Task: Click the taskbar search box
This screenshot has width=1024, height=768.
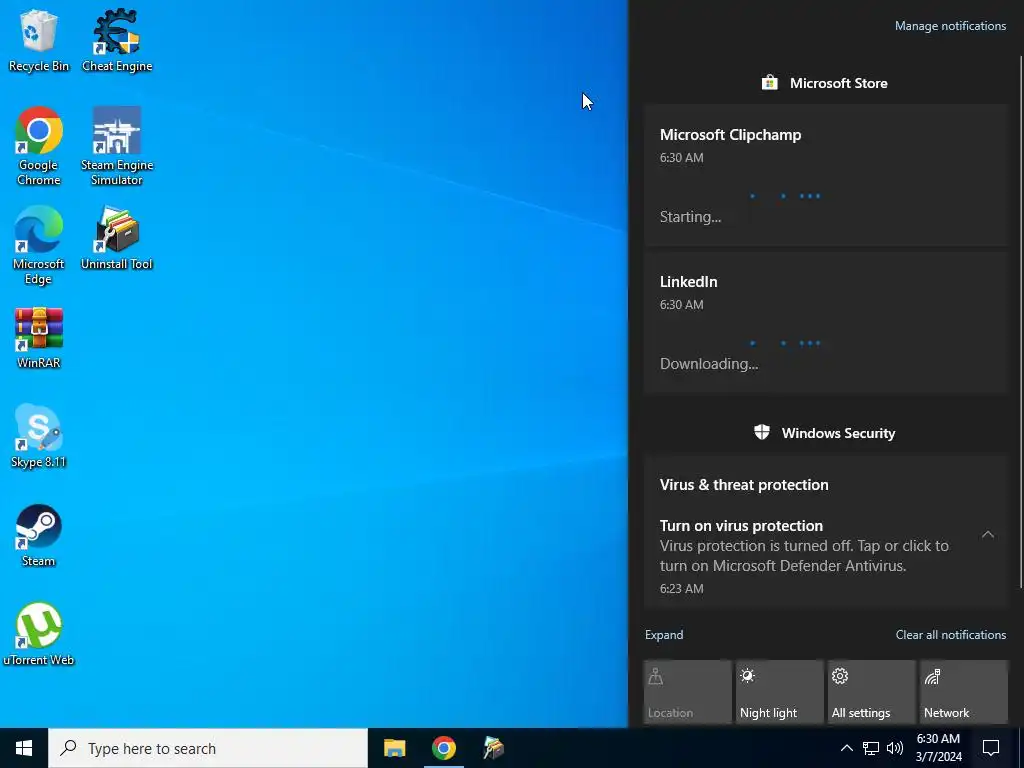Action: [208, 748]
